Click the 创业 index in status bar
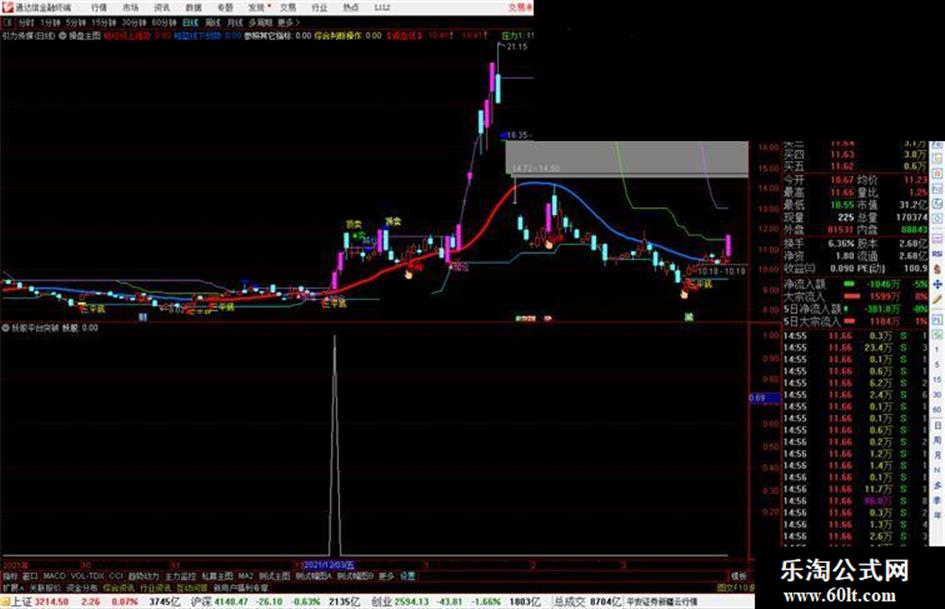945x609 pixels. click(x=381, y=602)
